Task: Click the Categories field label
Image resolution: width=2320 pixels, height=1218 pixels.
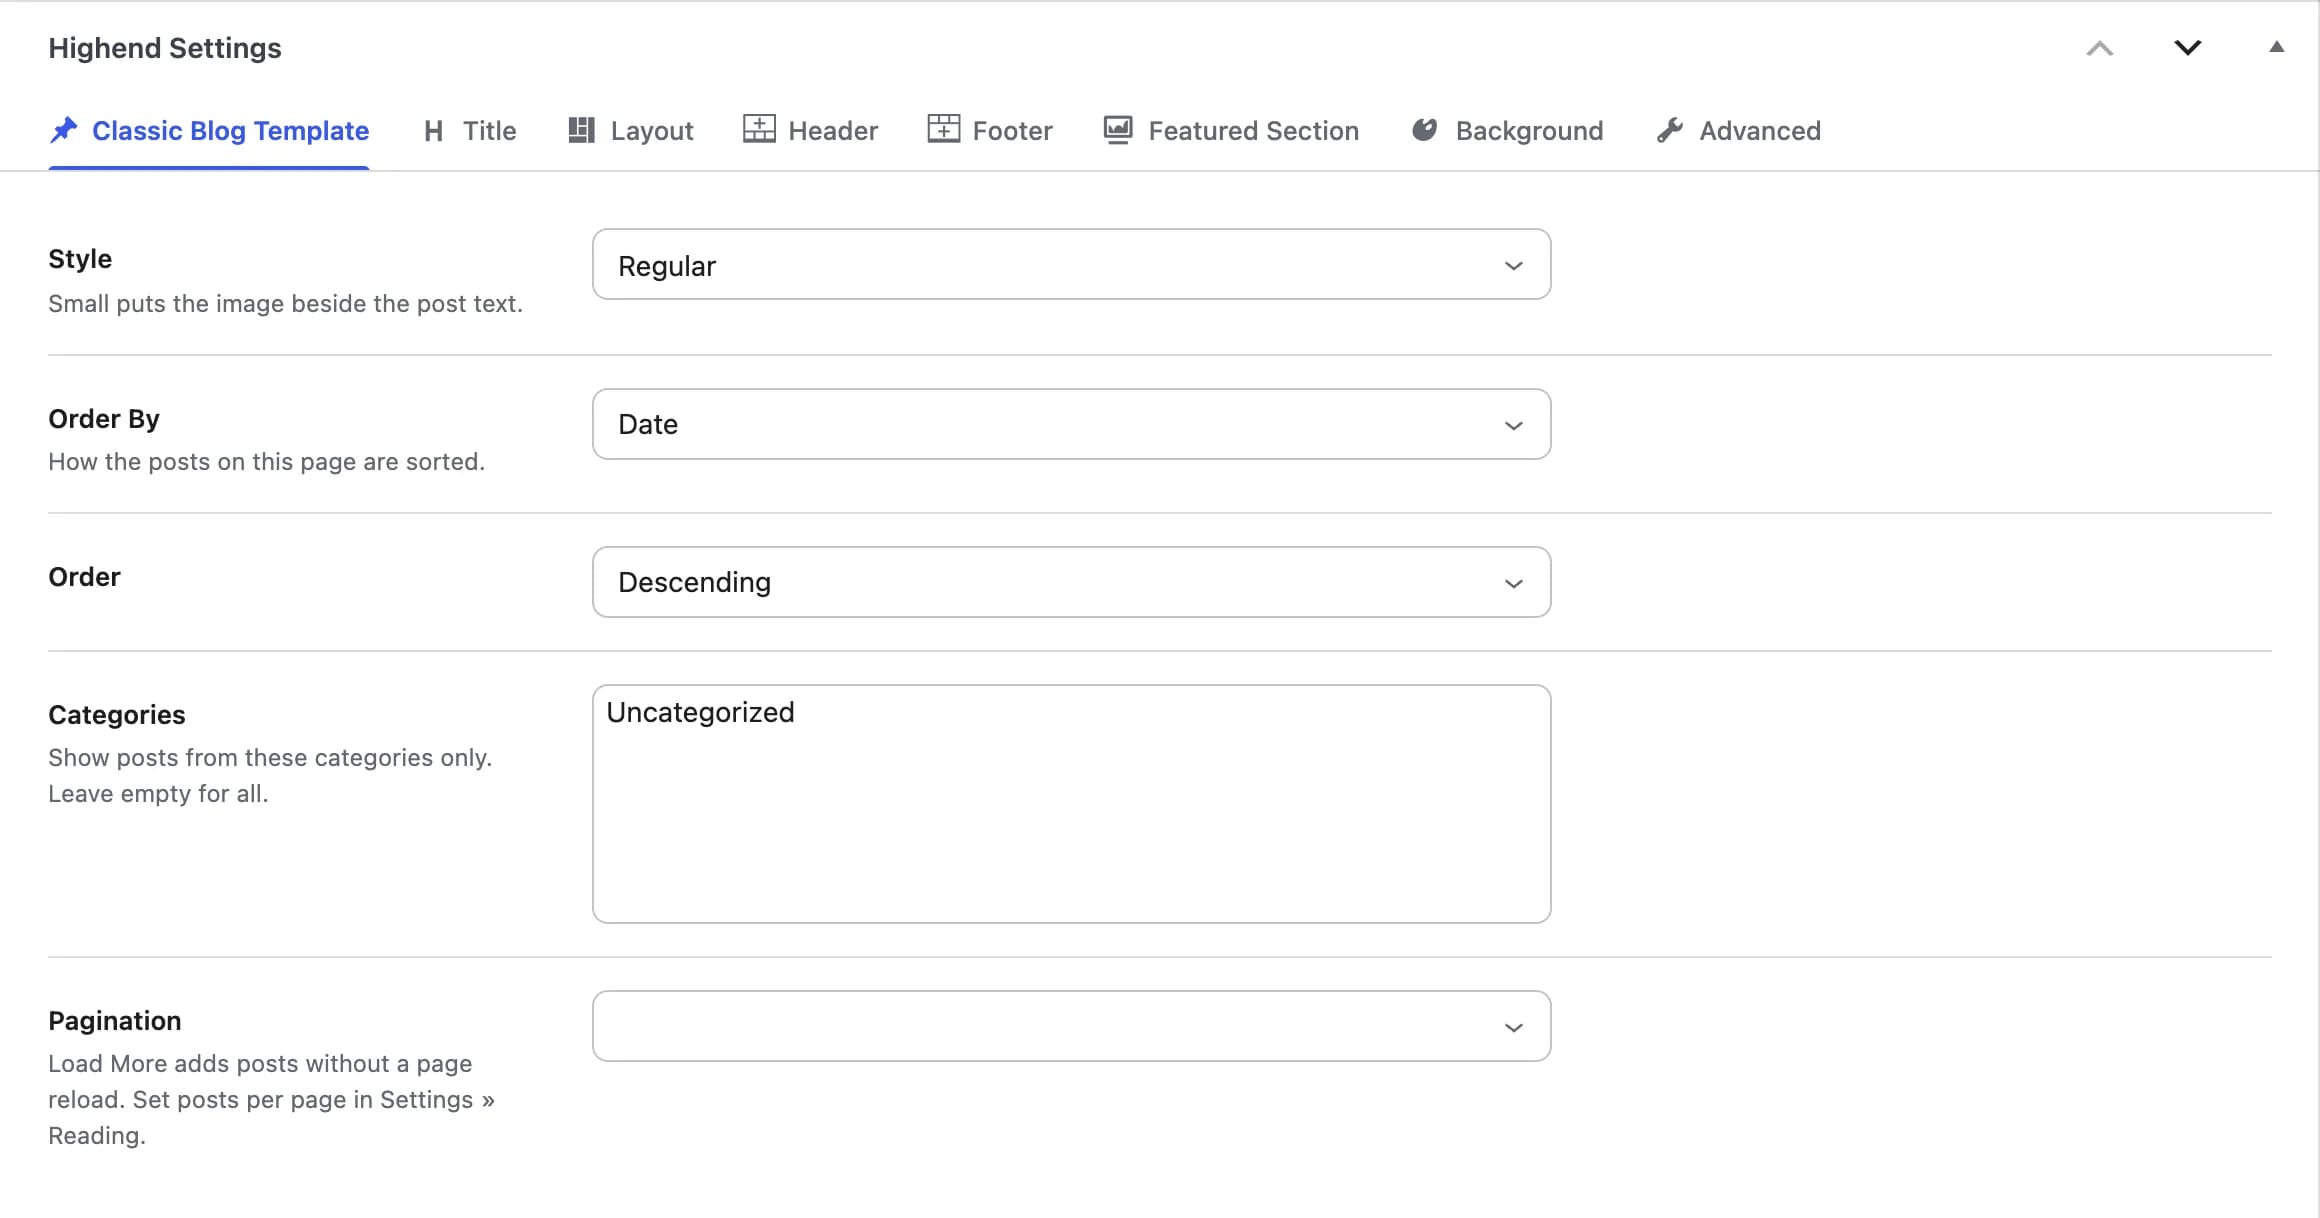Action: click(x=117, y=715)
